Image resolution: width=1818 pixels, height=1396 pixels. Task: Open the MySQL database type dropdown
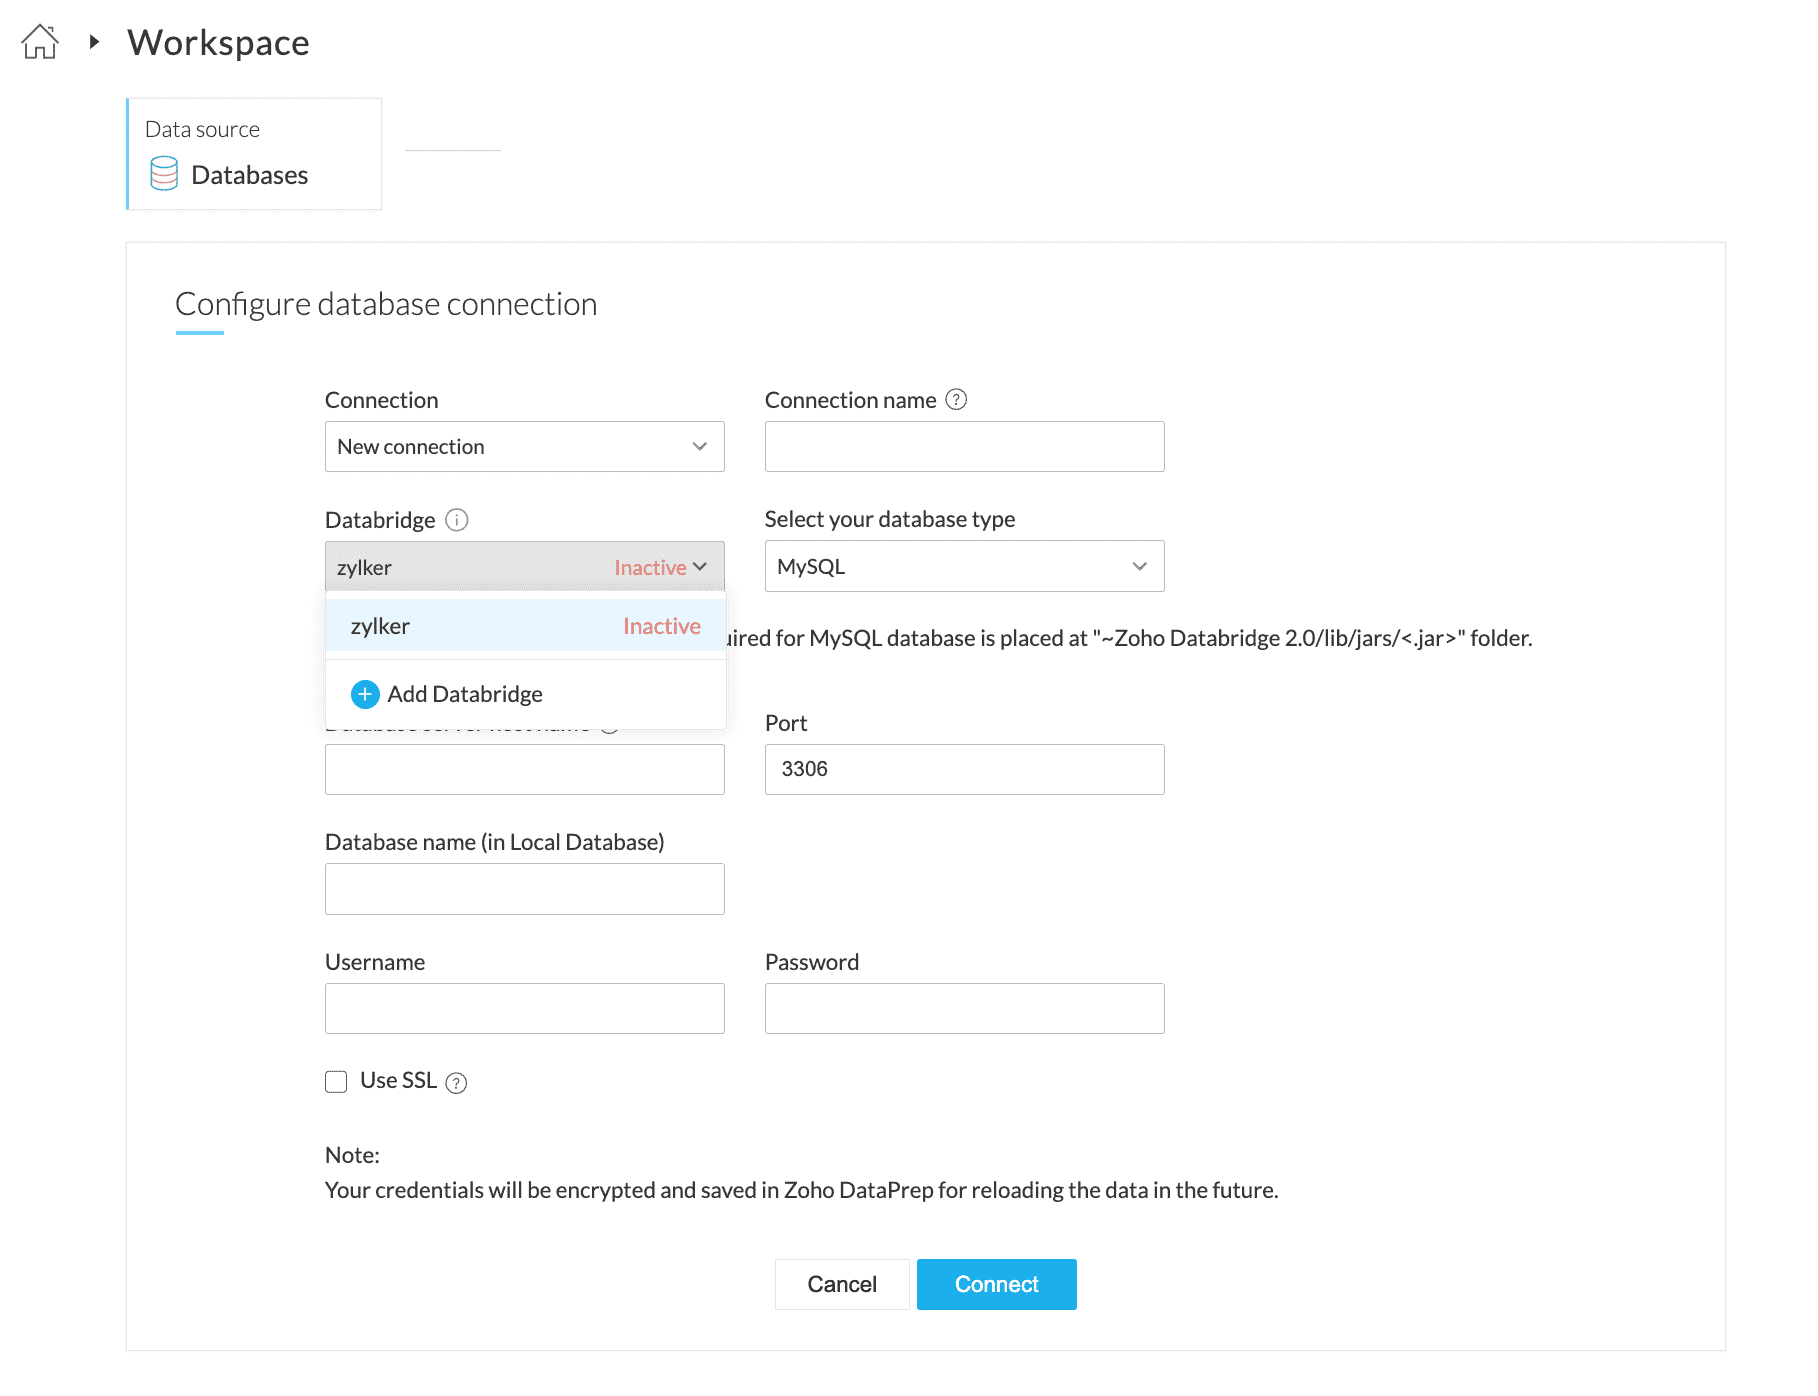(964, 567)
